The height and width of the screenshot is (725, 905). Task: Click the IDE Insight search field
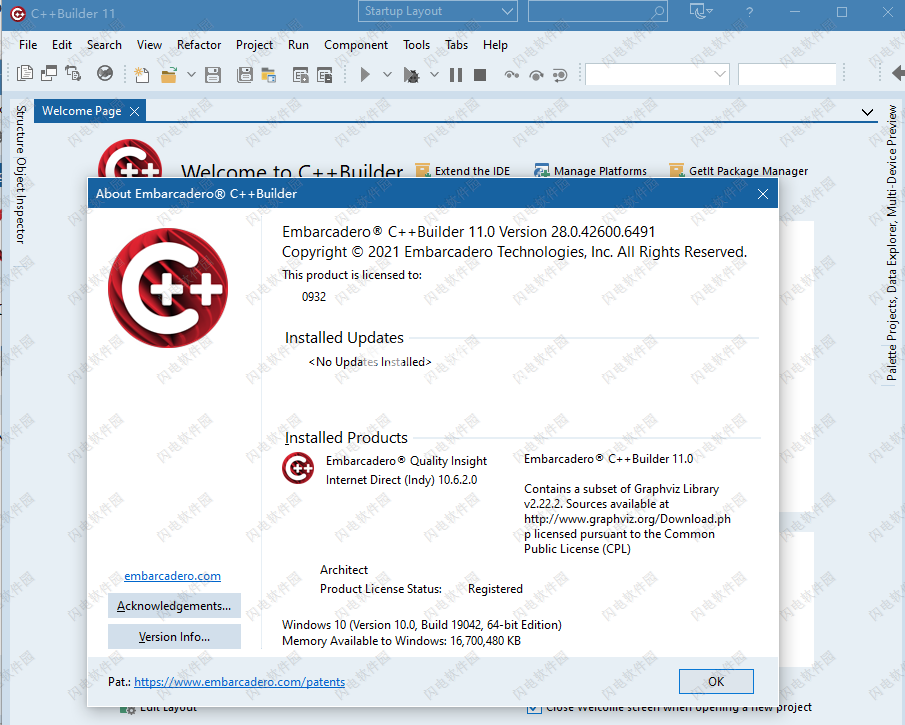point(597,12)
